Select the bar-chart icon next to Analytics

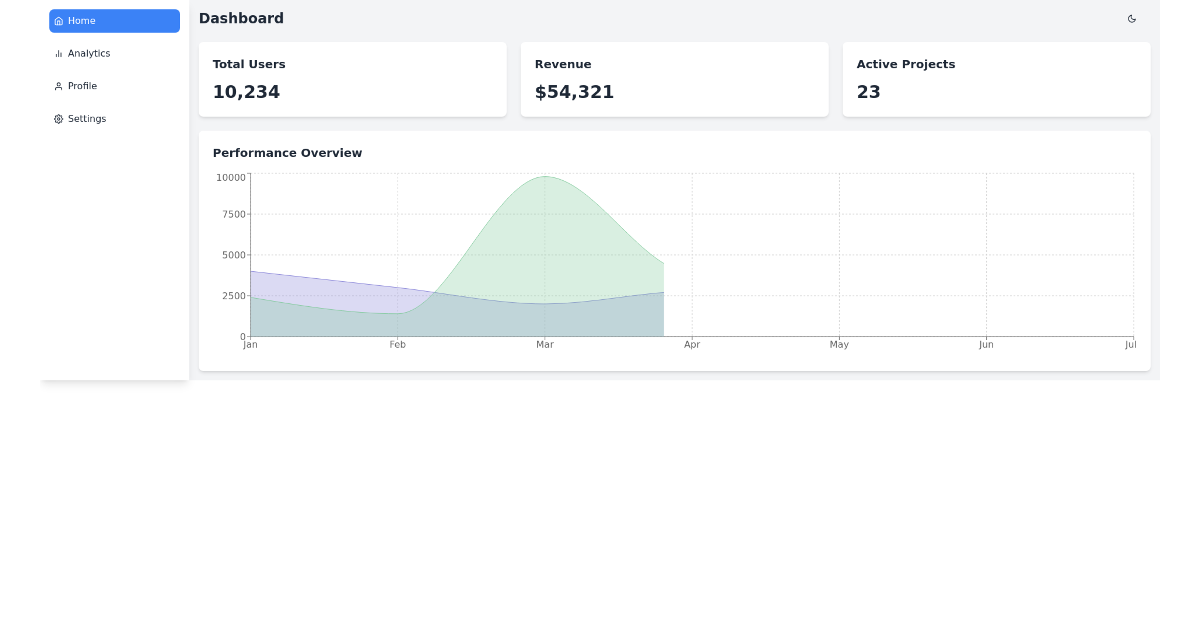point(59,53)
